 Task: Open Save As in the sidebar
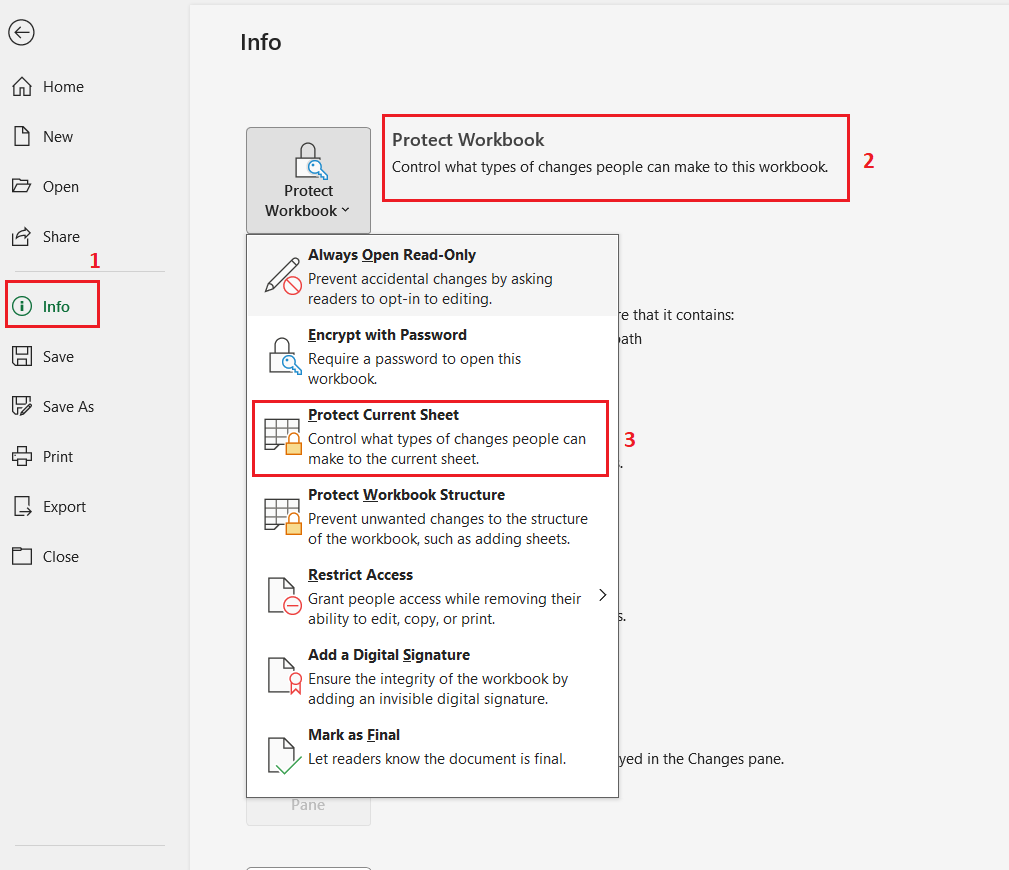point(67,407)
